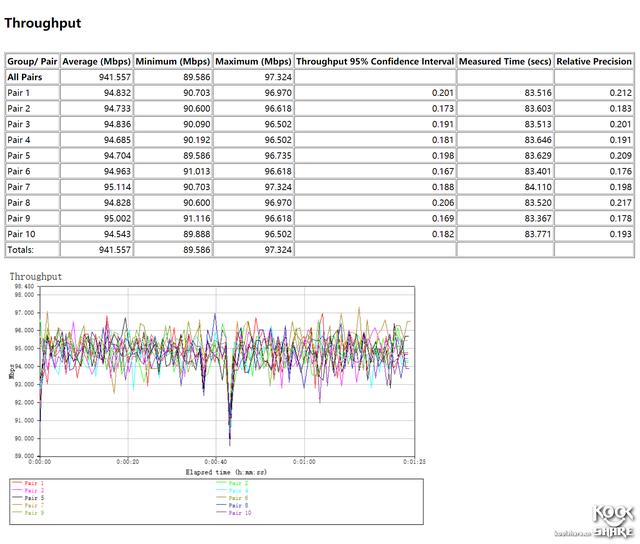Click Pair 5 average value 94.704
This screenshot has height=544, width=640.
point(112,155)
